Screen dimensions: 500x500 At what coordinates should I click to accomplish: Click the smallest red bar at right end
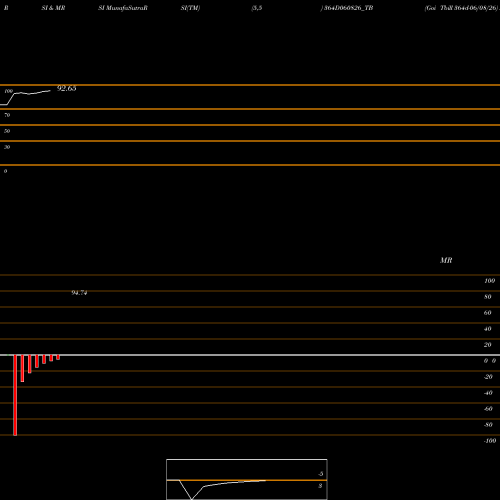(58, 357)
